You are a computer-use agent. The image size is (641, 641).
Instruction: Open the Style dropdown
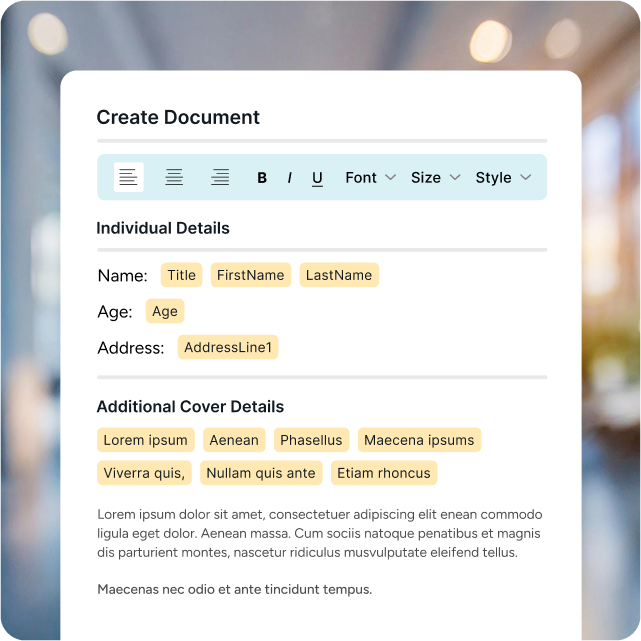coord(503,177)
